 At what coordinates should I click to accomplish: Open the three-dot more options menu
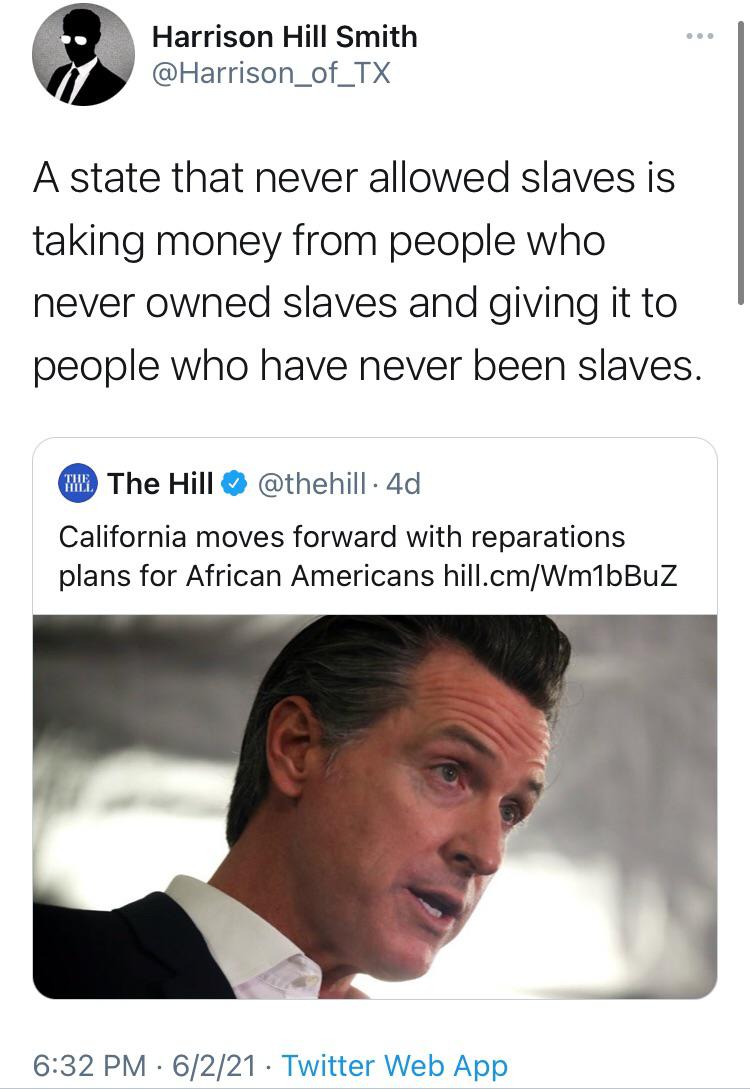point(699,36)
